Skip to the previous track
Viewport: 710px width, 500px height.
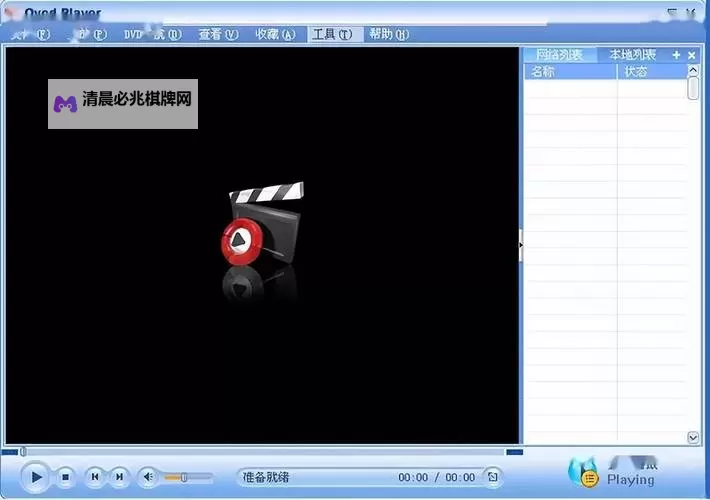pyautogui.click(x=95, y=477)
